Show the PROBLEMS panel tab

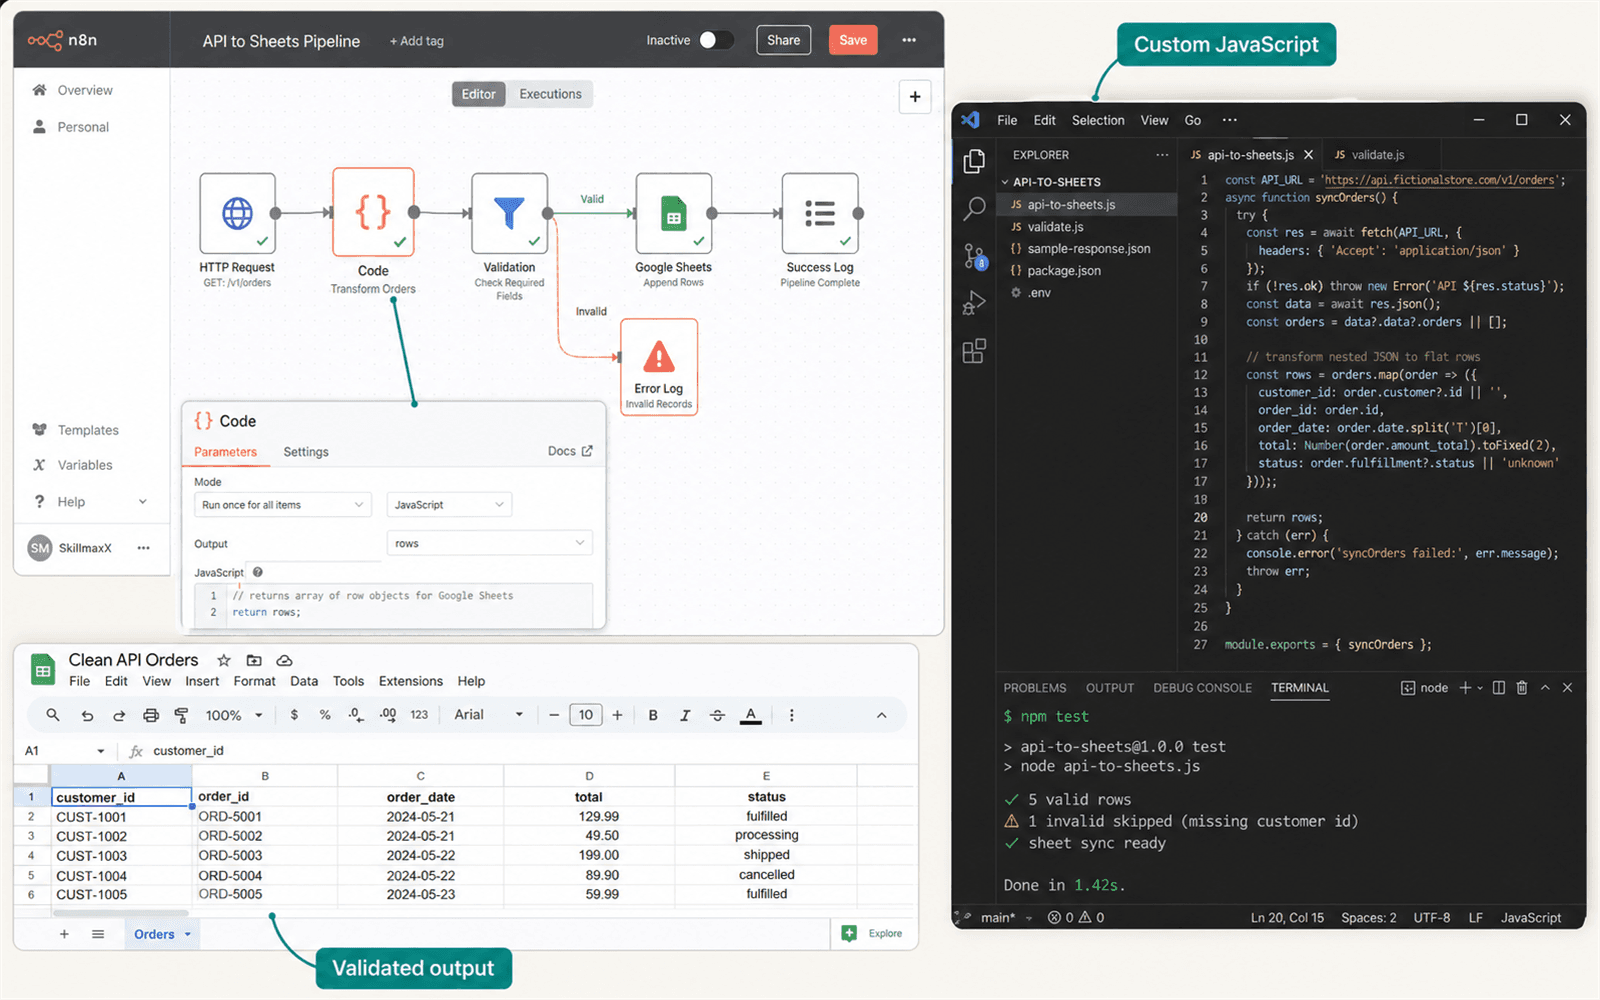(x=1035, y=688)
